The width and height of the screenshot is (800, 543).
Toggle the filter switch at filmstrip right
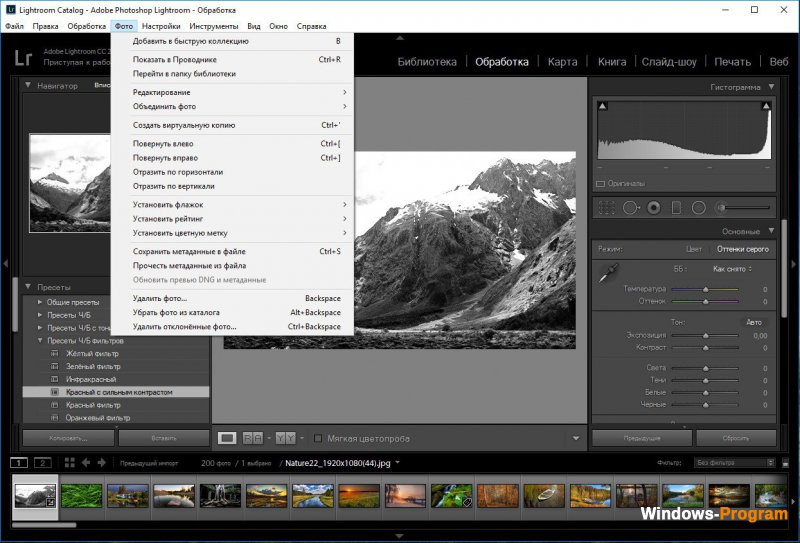[x=785, y=463]
